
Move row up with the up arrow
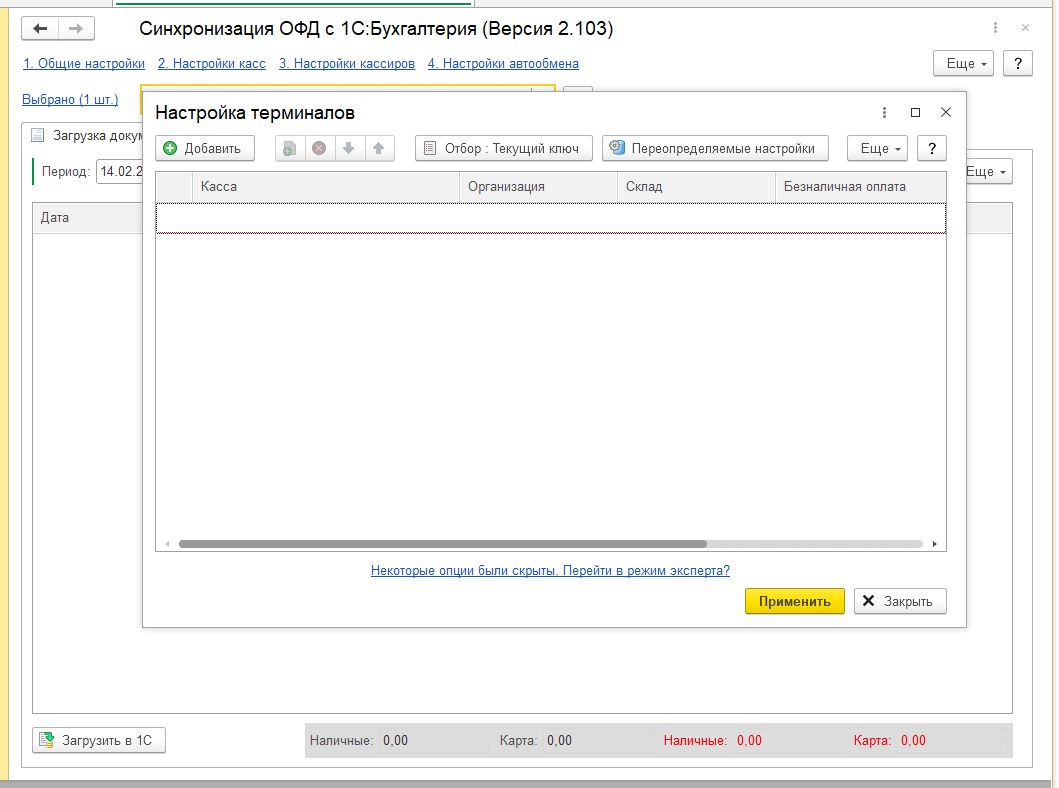coord(379,149)
